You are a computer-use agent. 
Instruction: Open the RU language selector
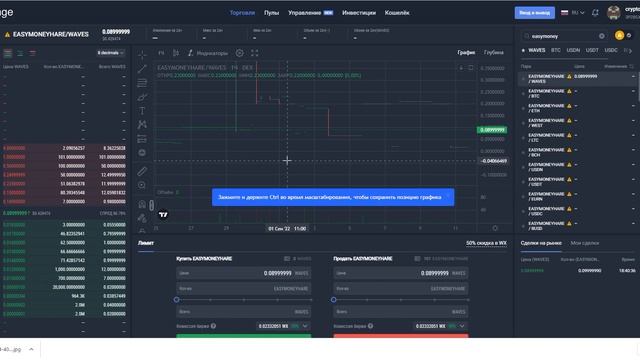[x=573, y=13]
